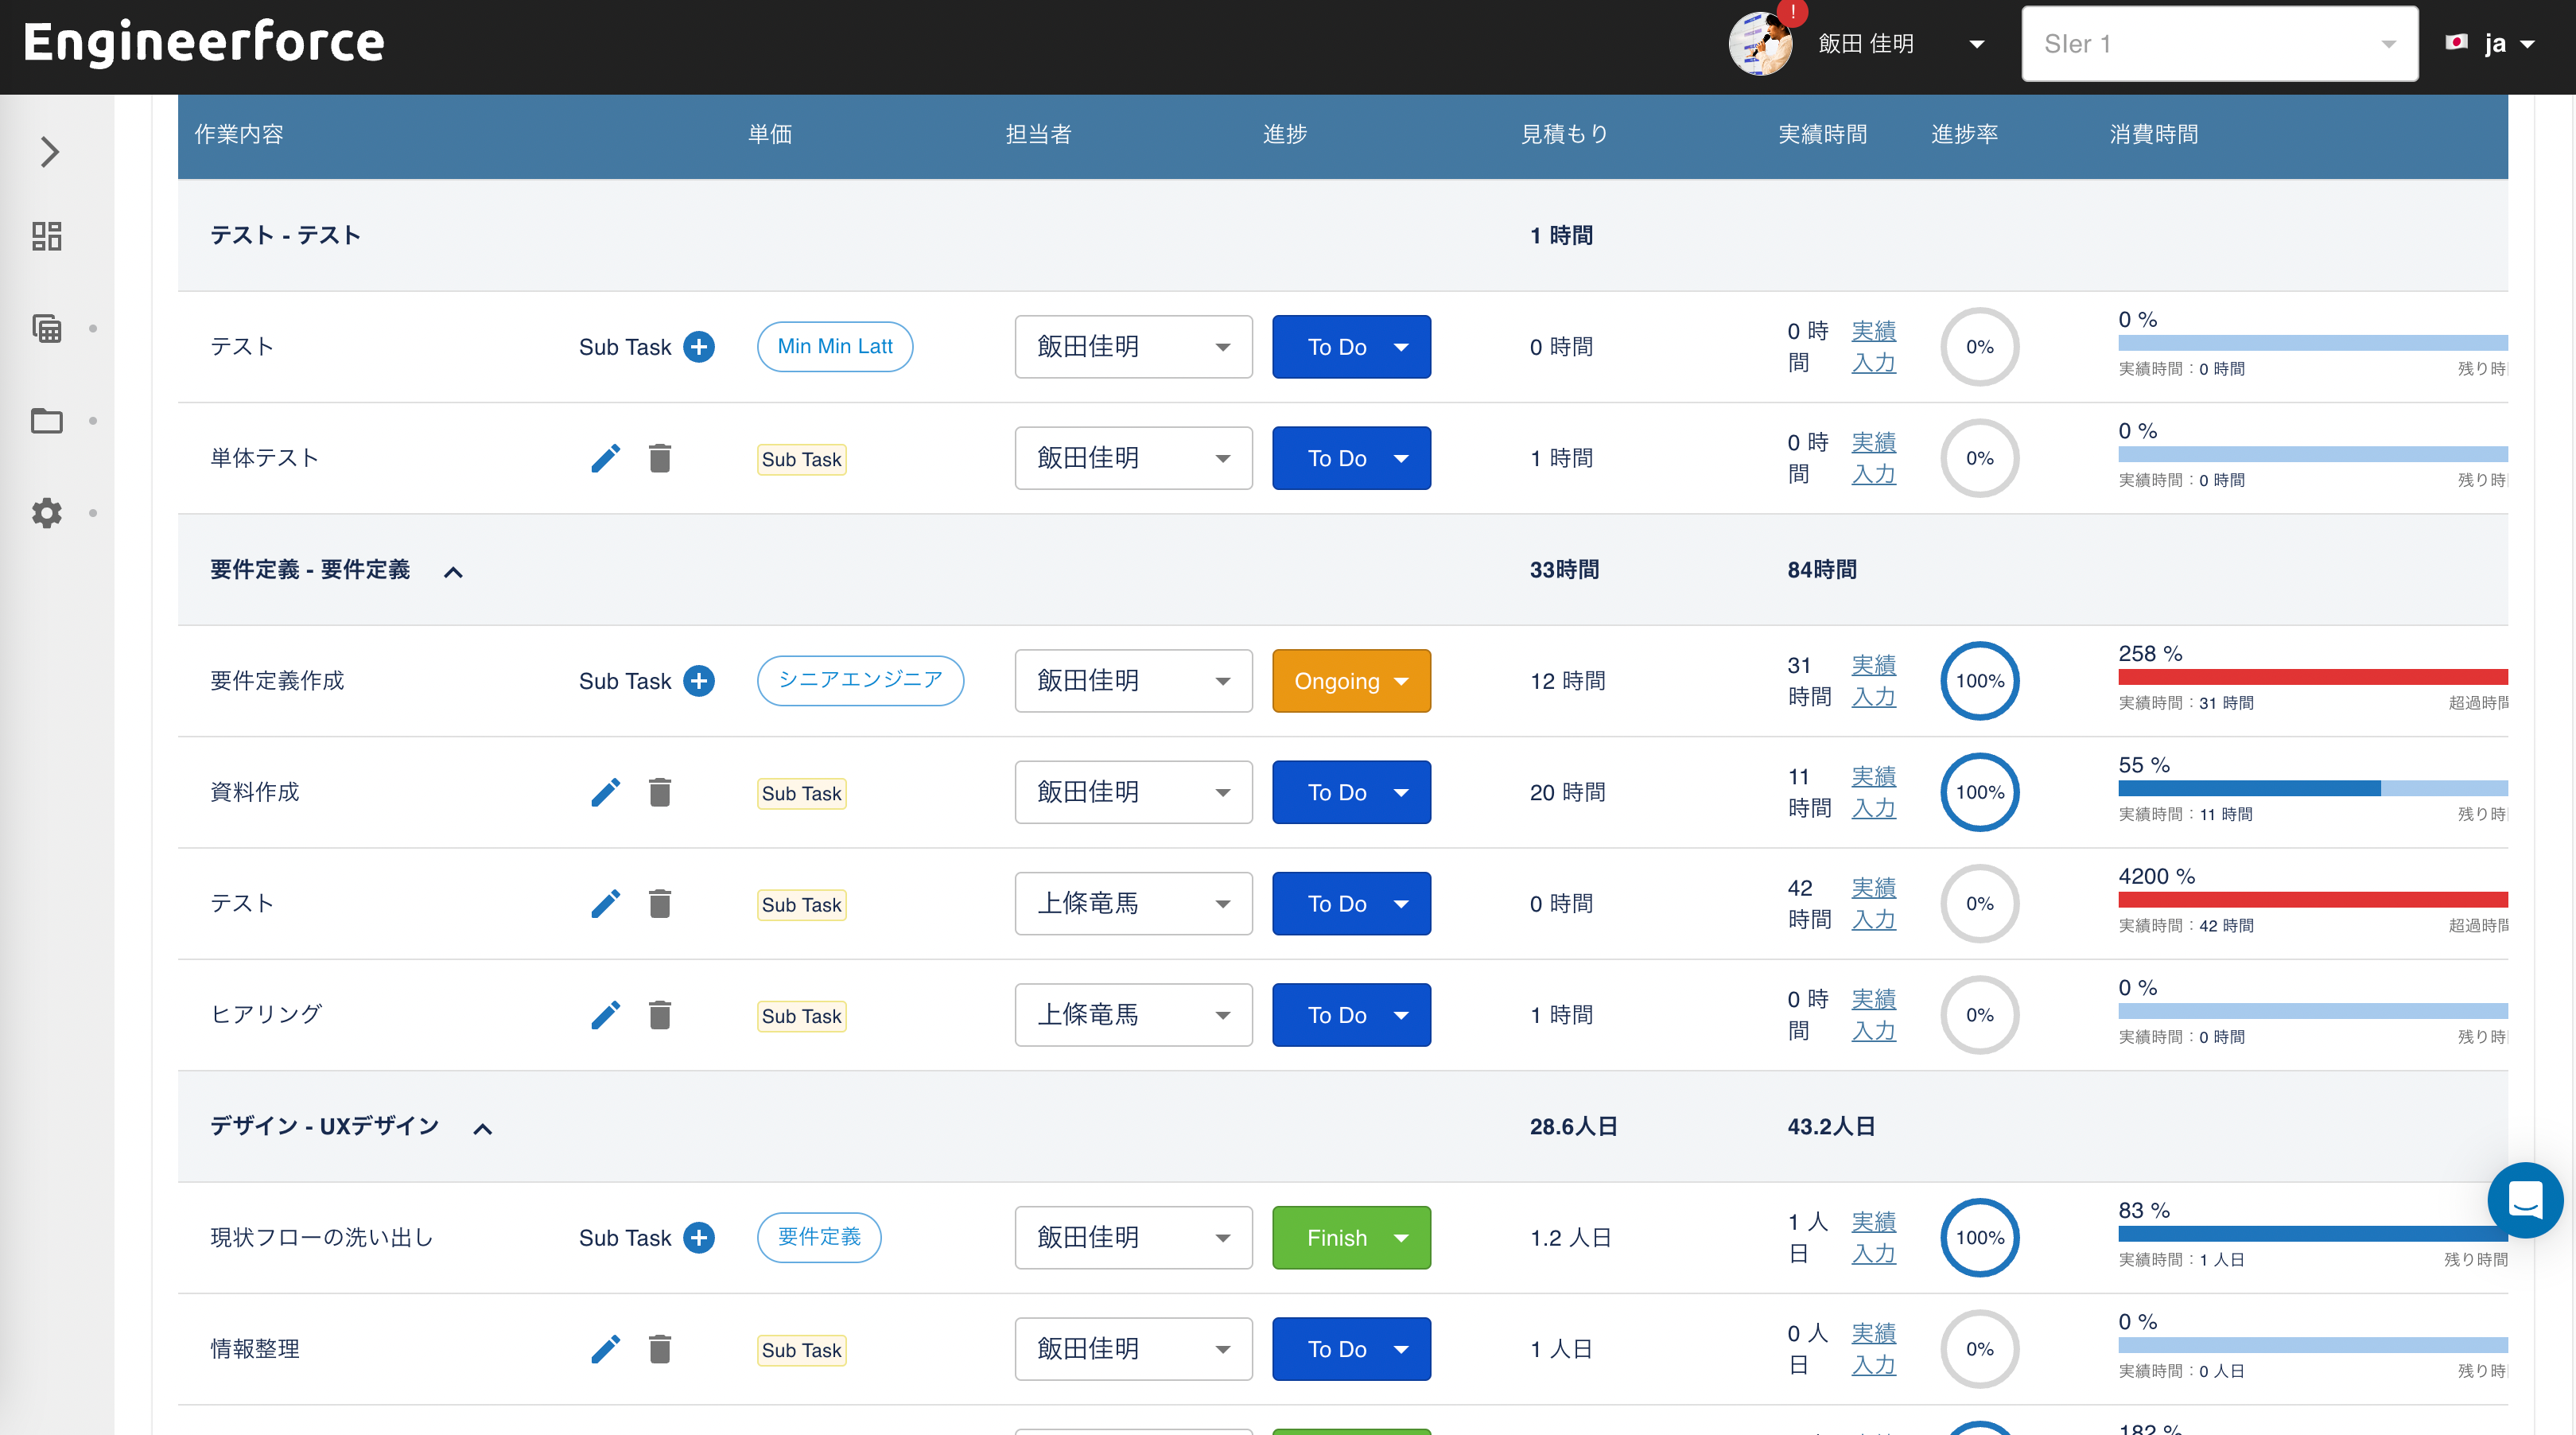Open assignee dropdown for ヒアリング row
Screen dimensions: 2576x1435
1133,1015
